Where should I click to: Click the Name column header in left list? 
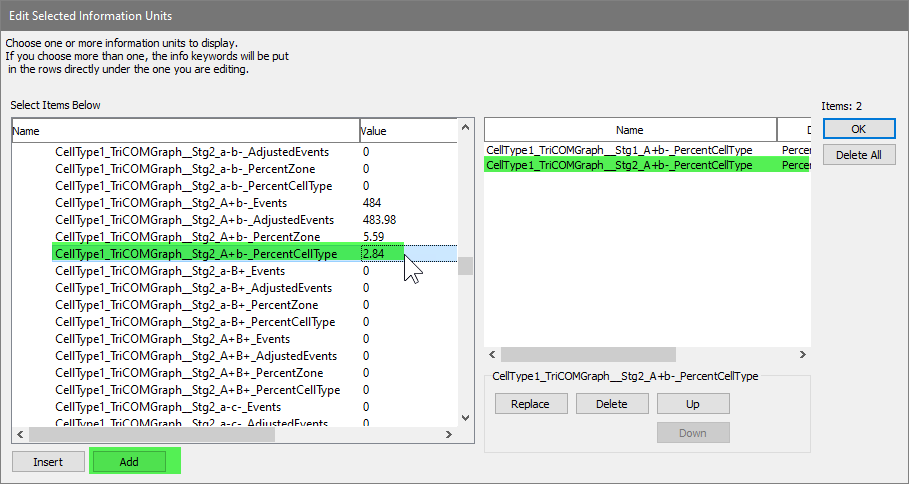pos(185,131)
